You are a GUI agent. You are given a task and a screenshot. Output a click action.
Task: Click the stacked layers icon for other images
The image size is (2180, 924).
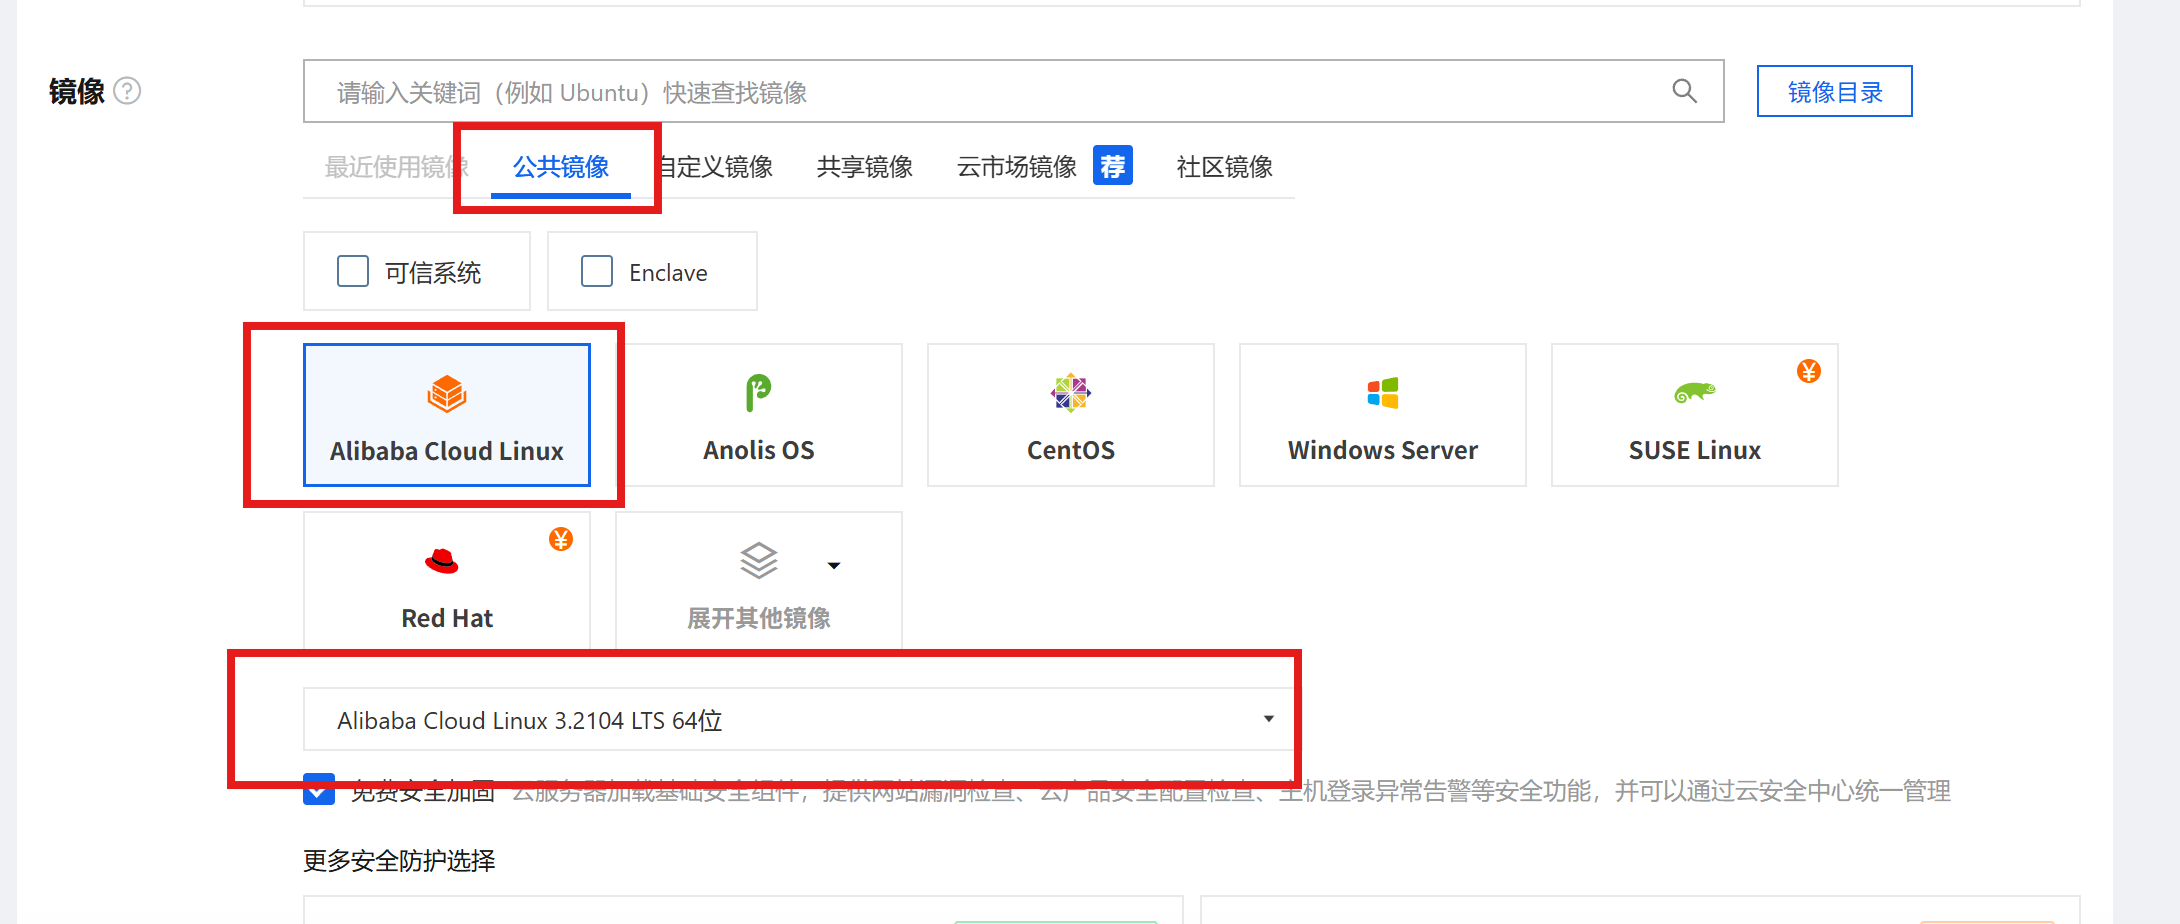point(759,561)
